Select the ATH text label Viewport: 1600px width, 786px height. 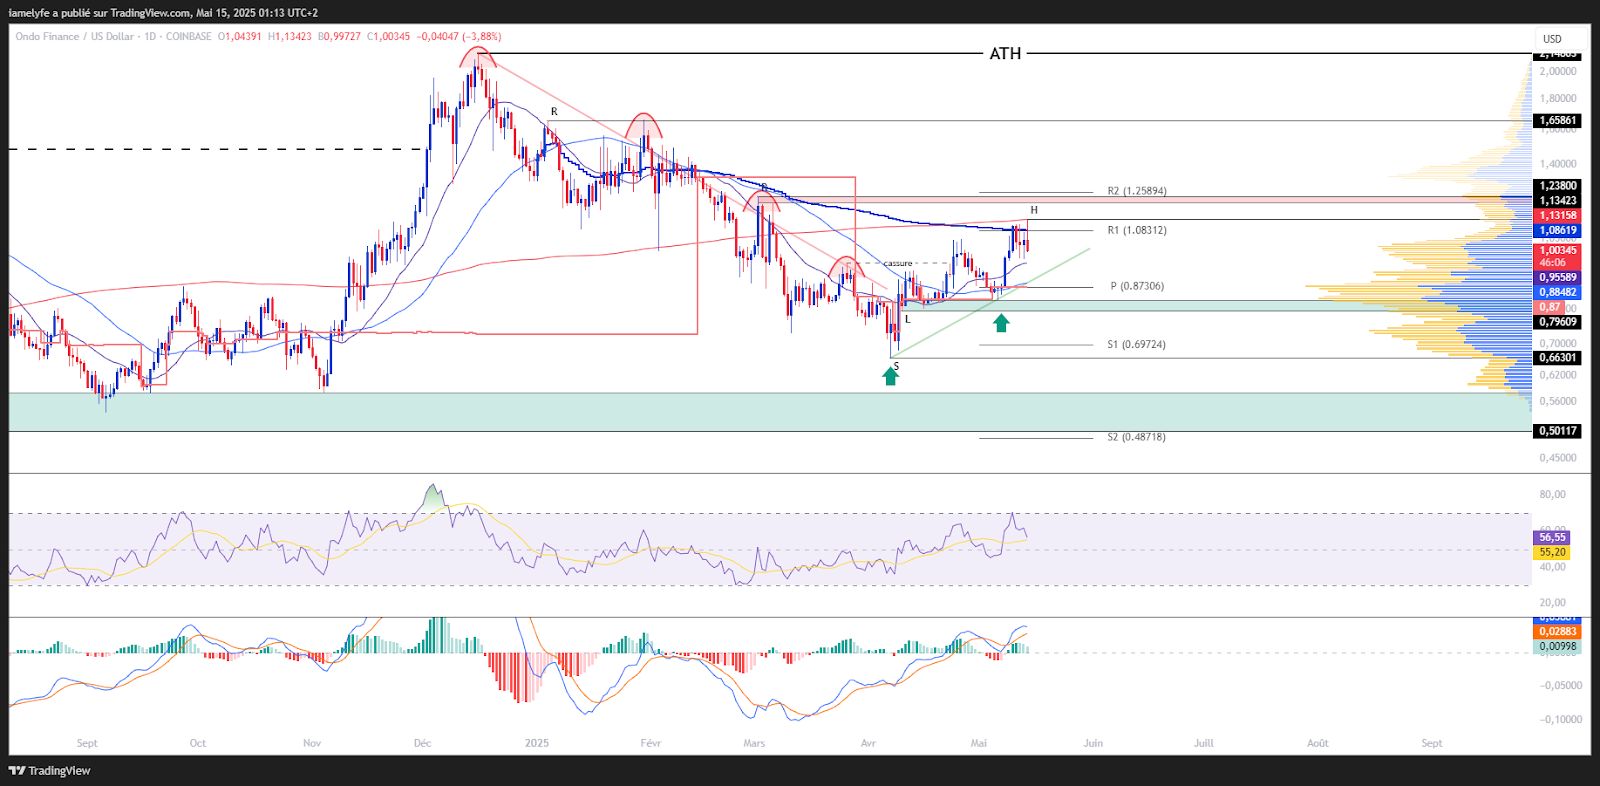1005,54
